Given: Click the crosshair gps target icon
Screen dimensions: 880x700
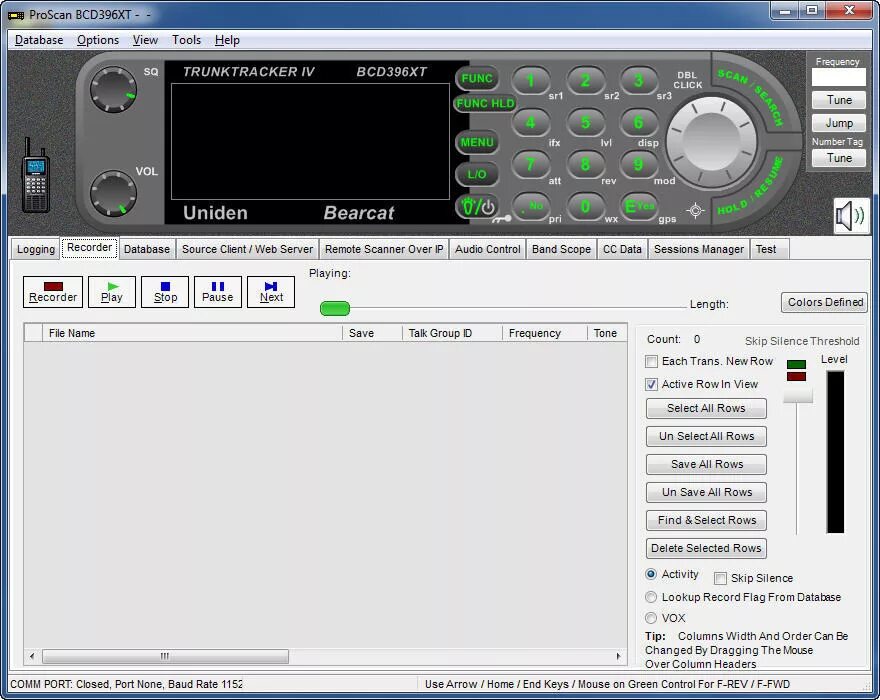Looking at the screenshot, I should click(x=695, y=211).
